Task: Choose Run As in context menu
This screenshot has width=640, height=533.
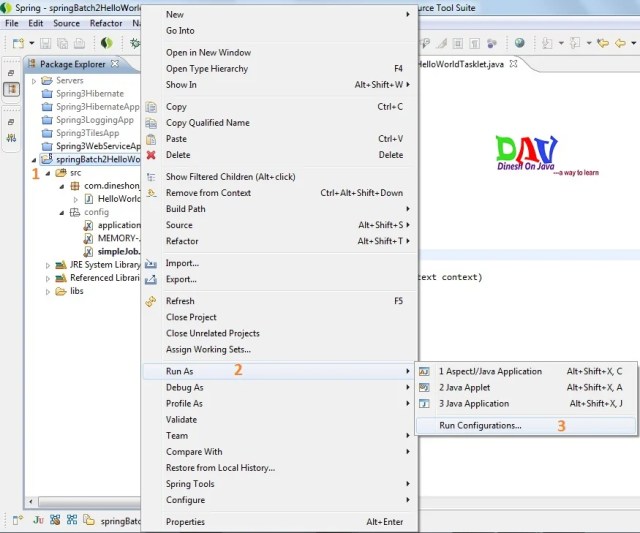Action: click(x=279, y=371)
